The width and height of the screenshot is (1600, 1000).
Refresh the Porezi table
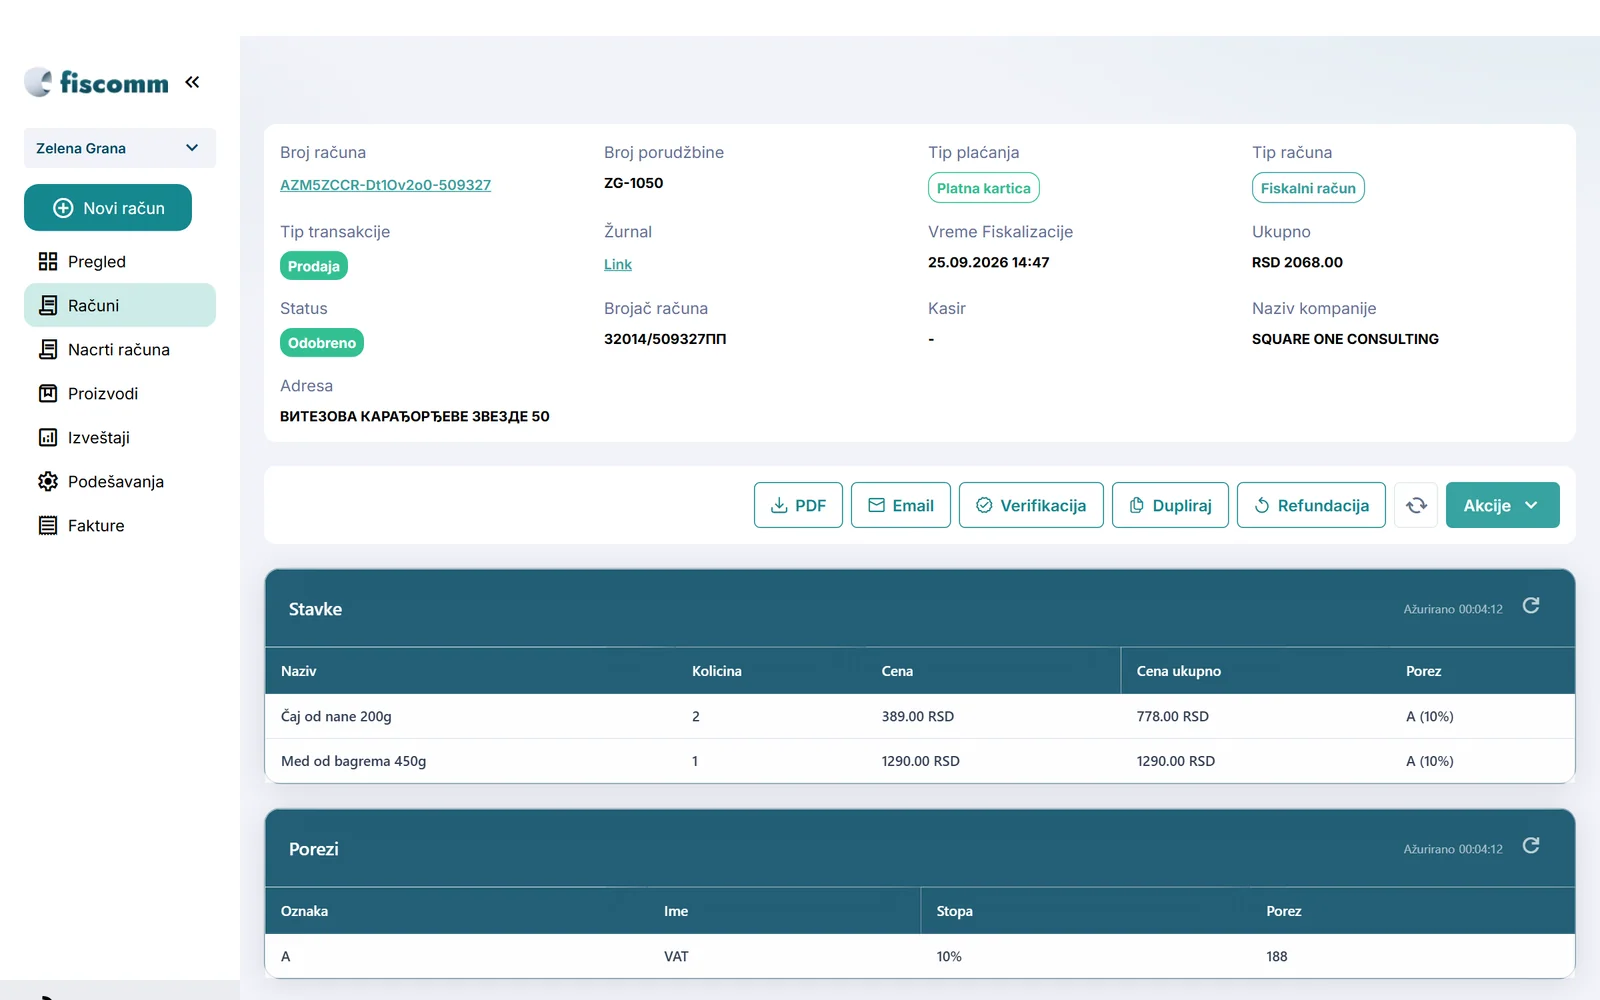(1531, 846)
